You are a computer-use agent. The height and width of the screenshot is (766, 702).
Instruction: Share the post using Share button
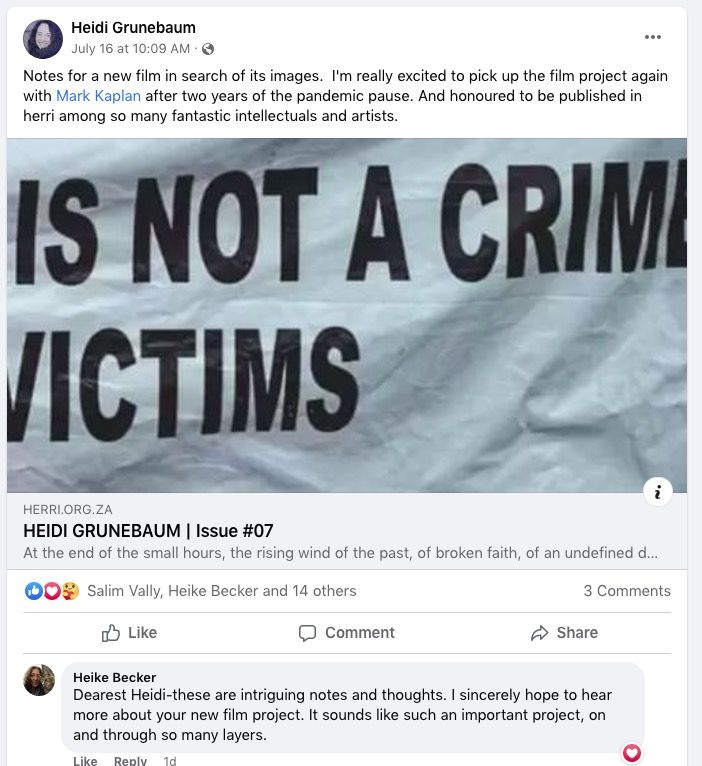[564, 633]
